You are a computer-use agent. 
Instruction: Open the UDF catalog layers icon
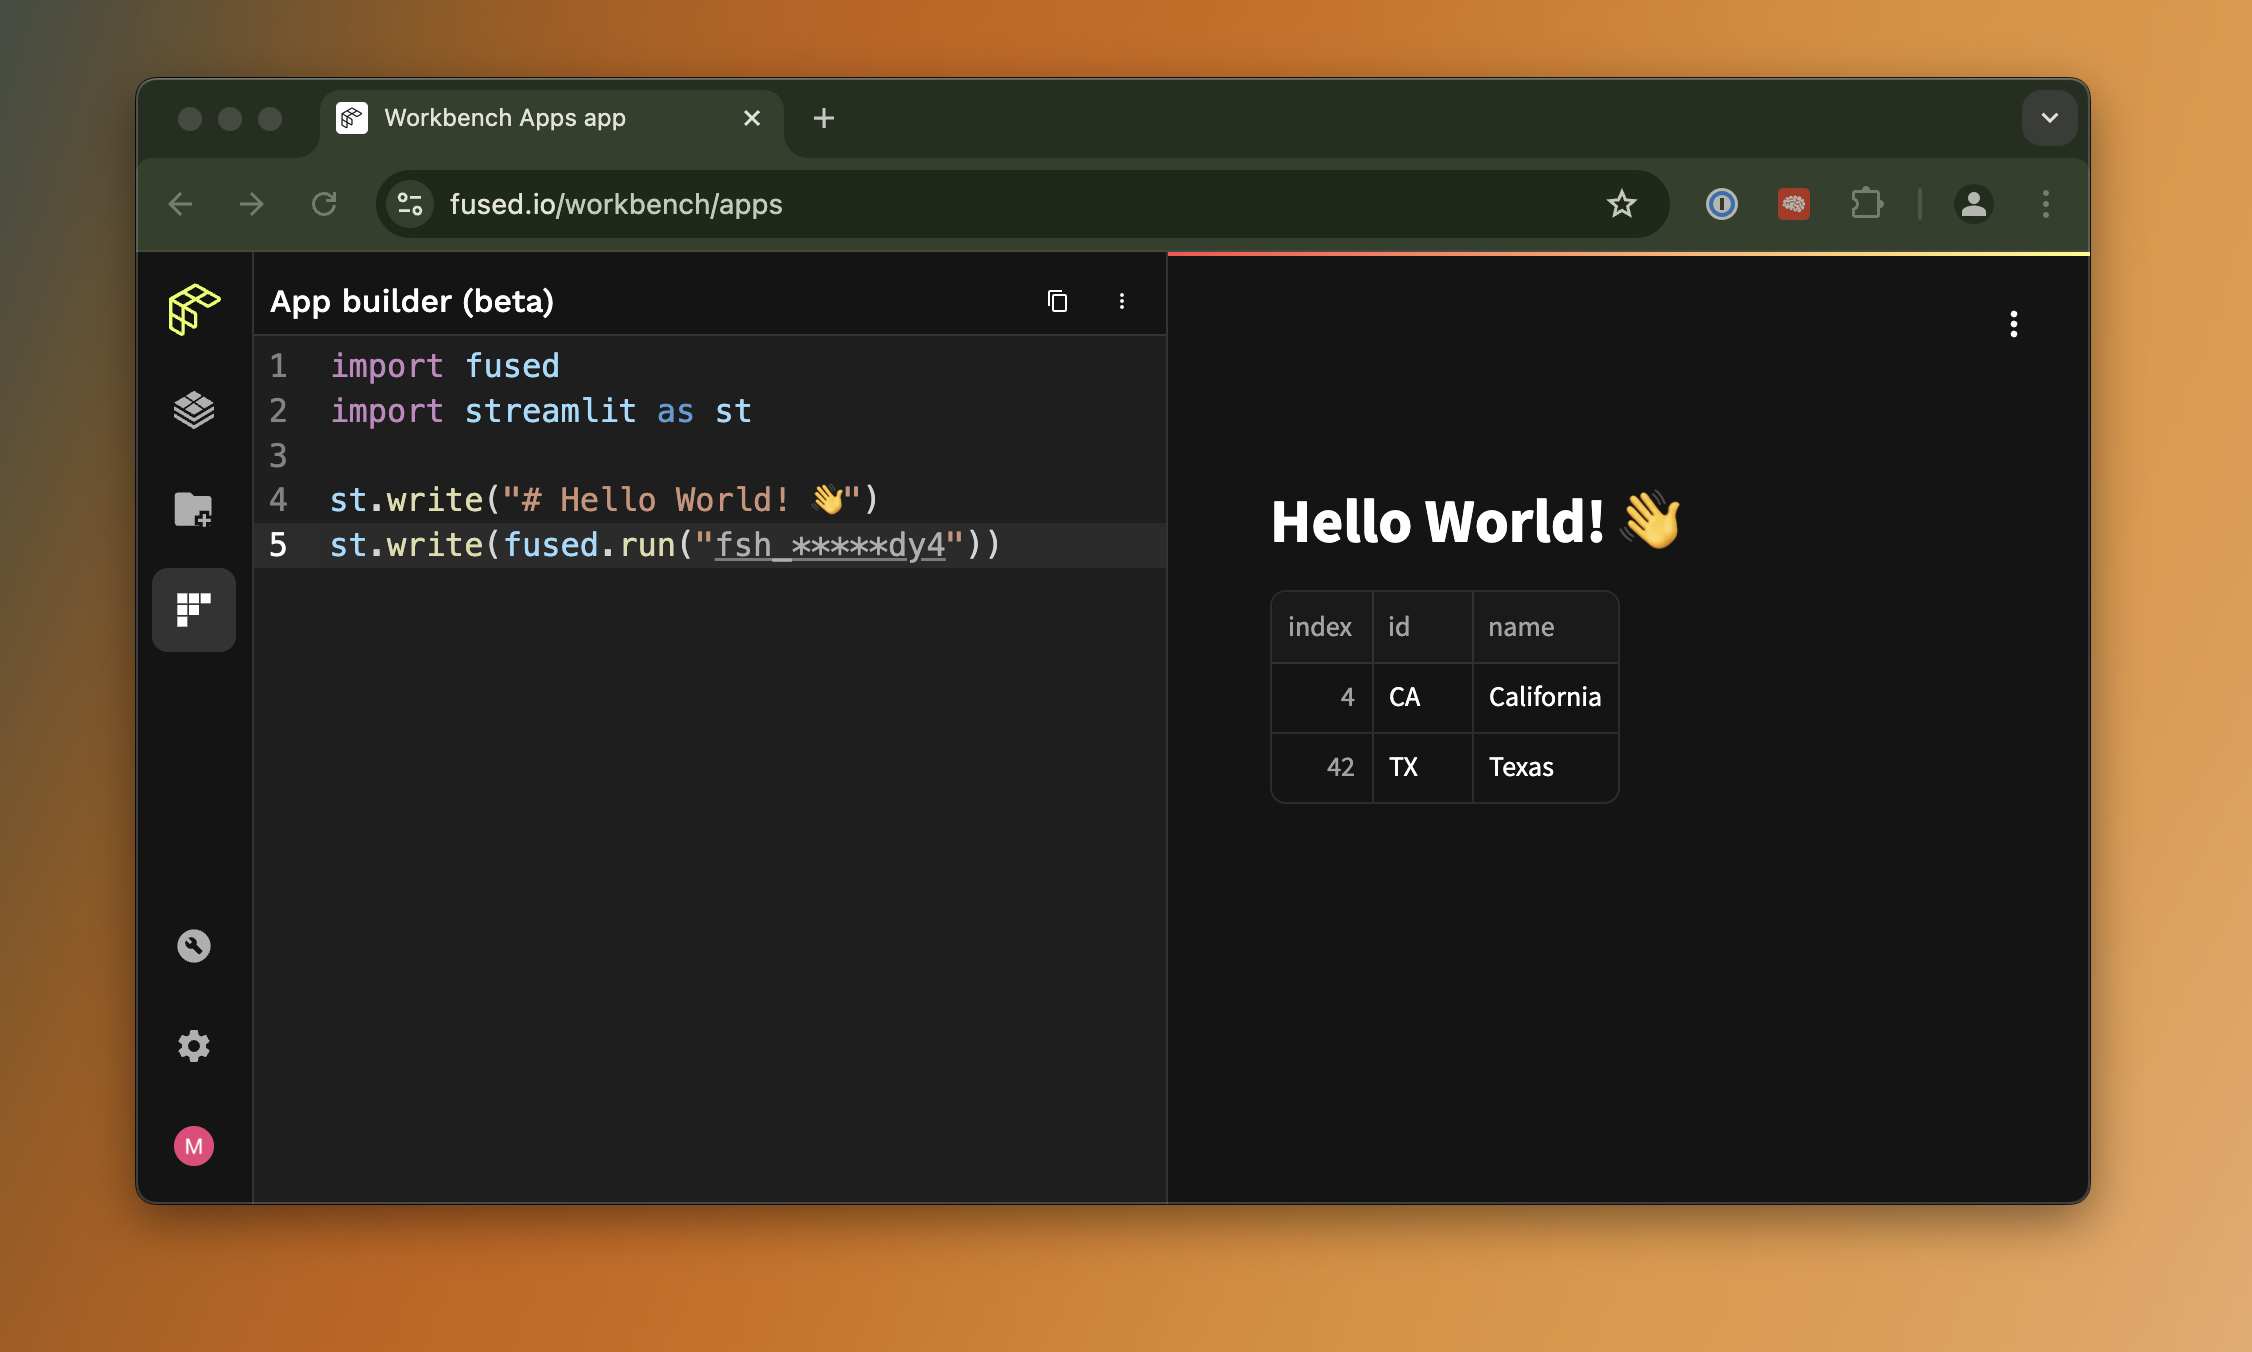point(193,410)
